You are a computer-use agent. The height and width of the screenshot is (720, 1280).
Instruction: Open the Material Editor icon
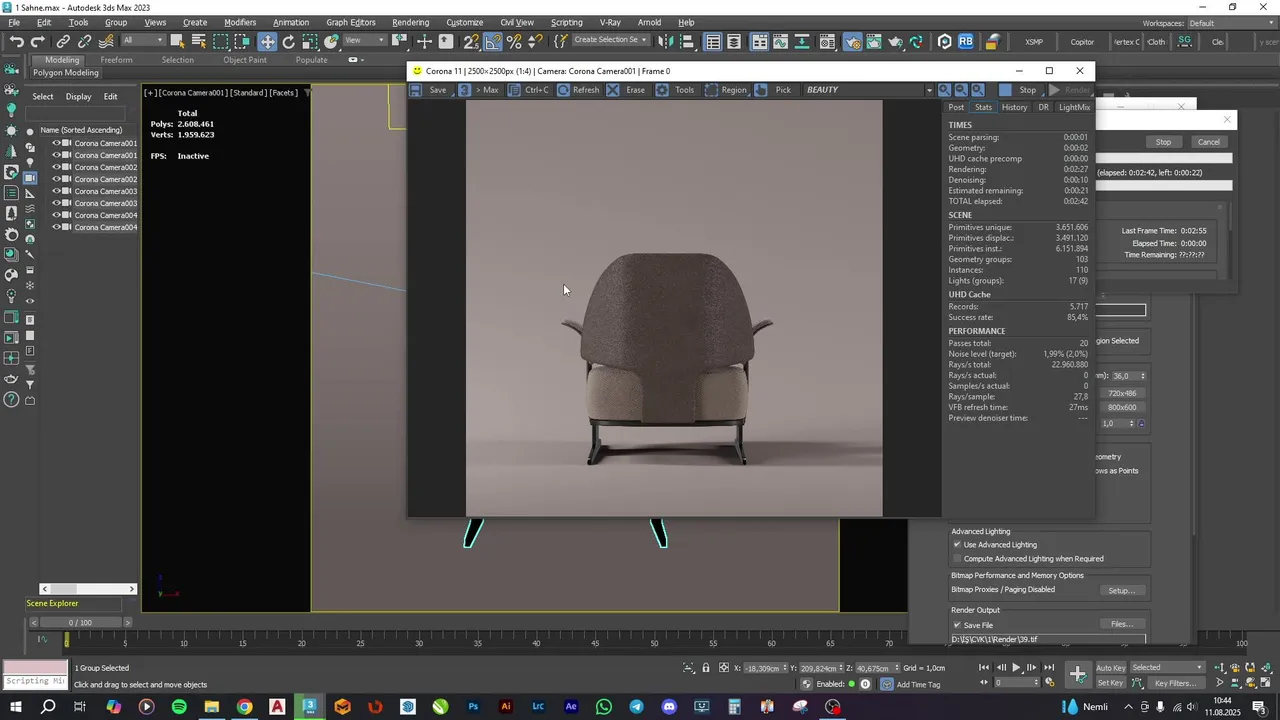827,41
